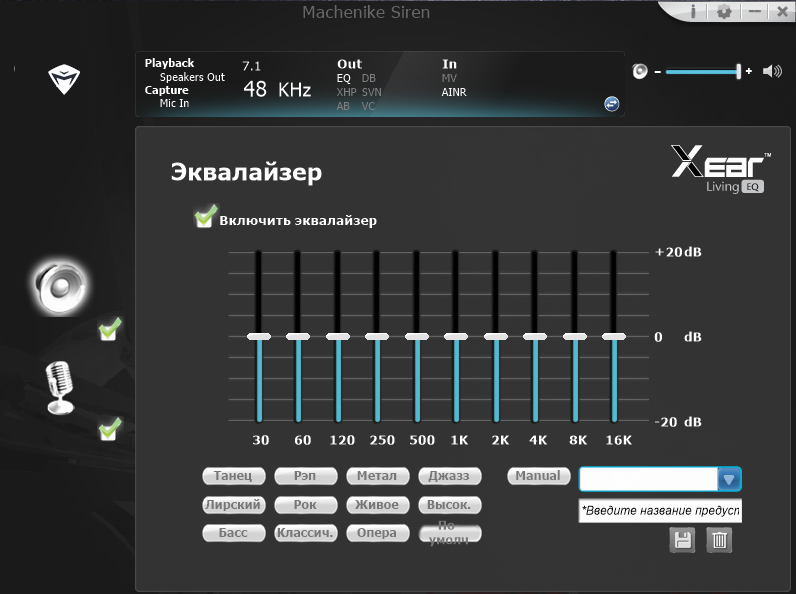The image size is (796, 594).
Task: Choose the "Manual" equalizer mode
Action: pos(540,476)
